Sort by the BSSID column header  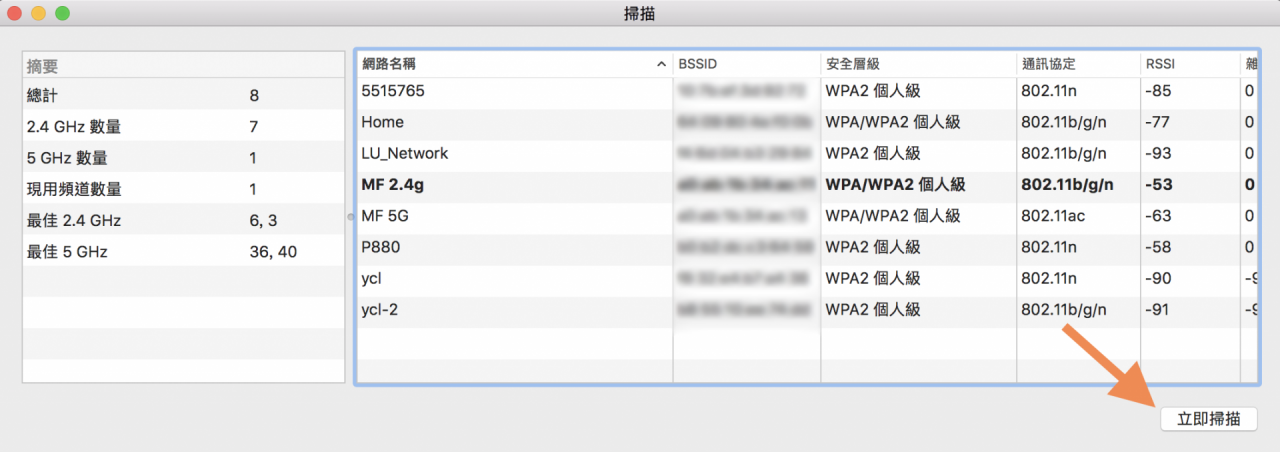[746, 64]
